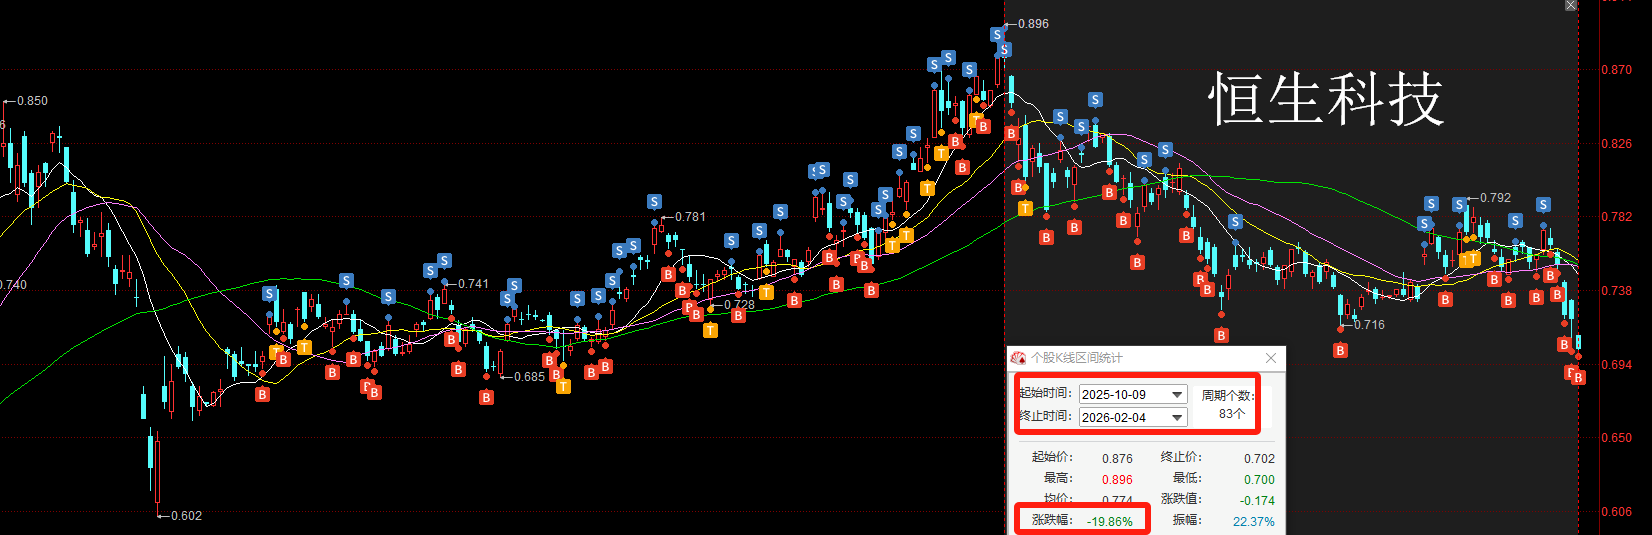1652x535 pixels.
Task: Click the 0.896 peak price label on chart
Action: 1033,24
